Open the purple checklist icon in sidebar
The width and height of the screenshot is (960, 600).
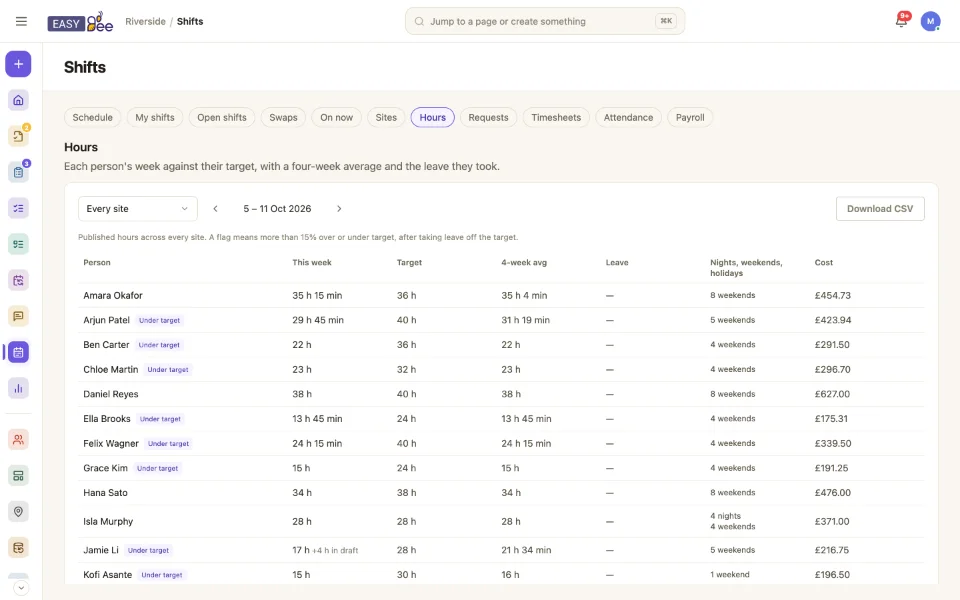coord(18,208)
